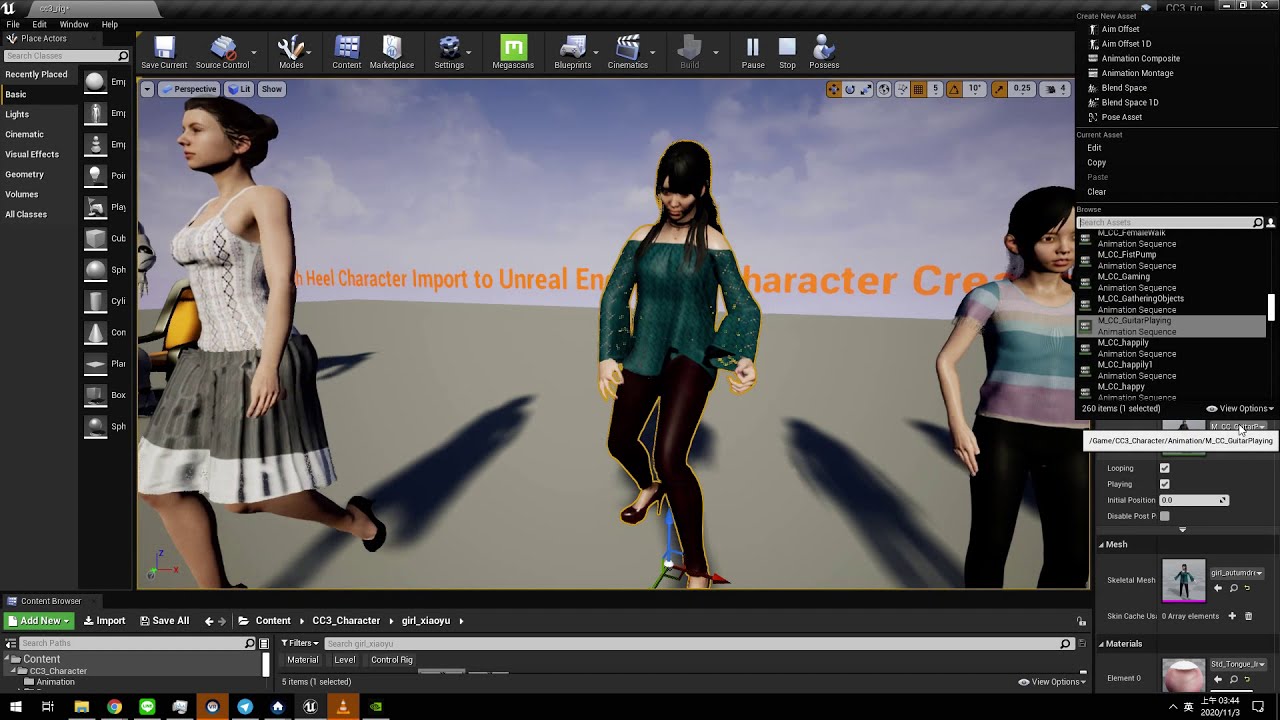
Task: Add a Skin Cache Usage array element
Action: tap(1232, 616)
